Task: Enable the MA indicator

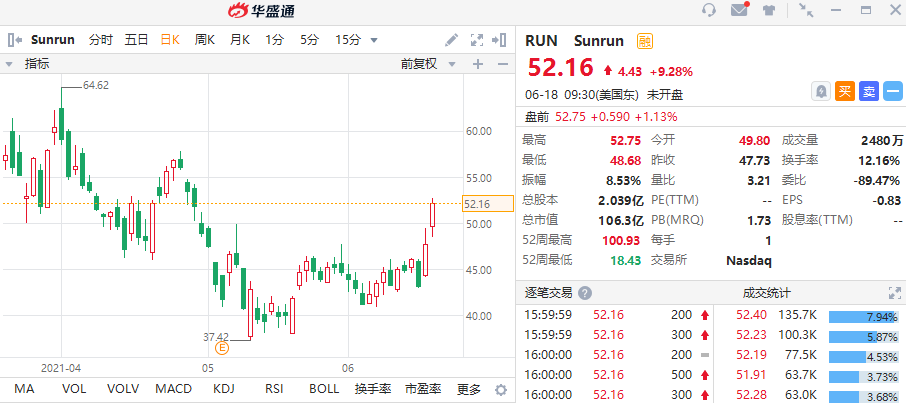Action: [24, 389]
